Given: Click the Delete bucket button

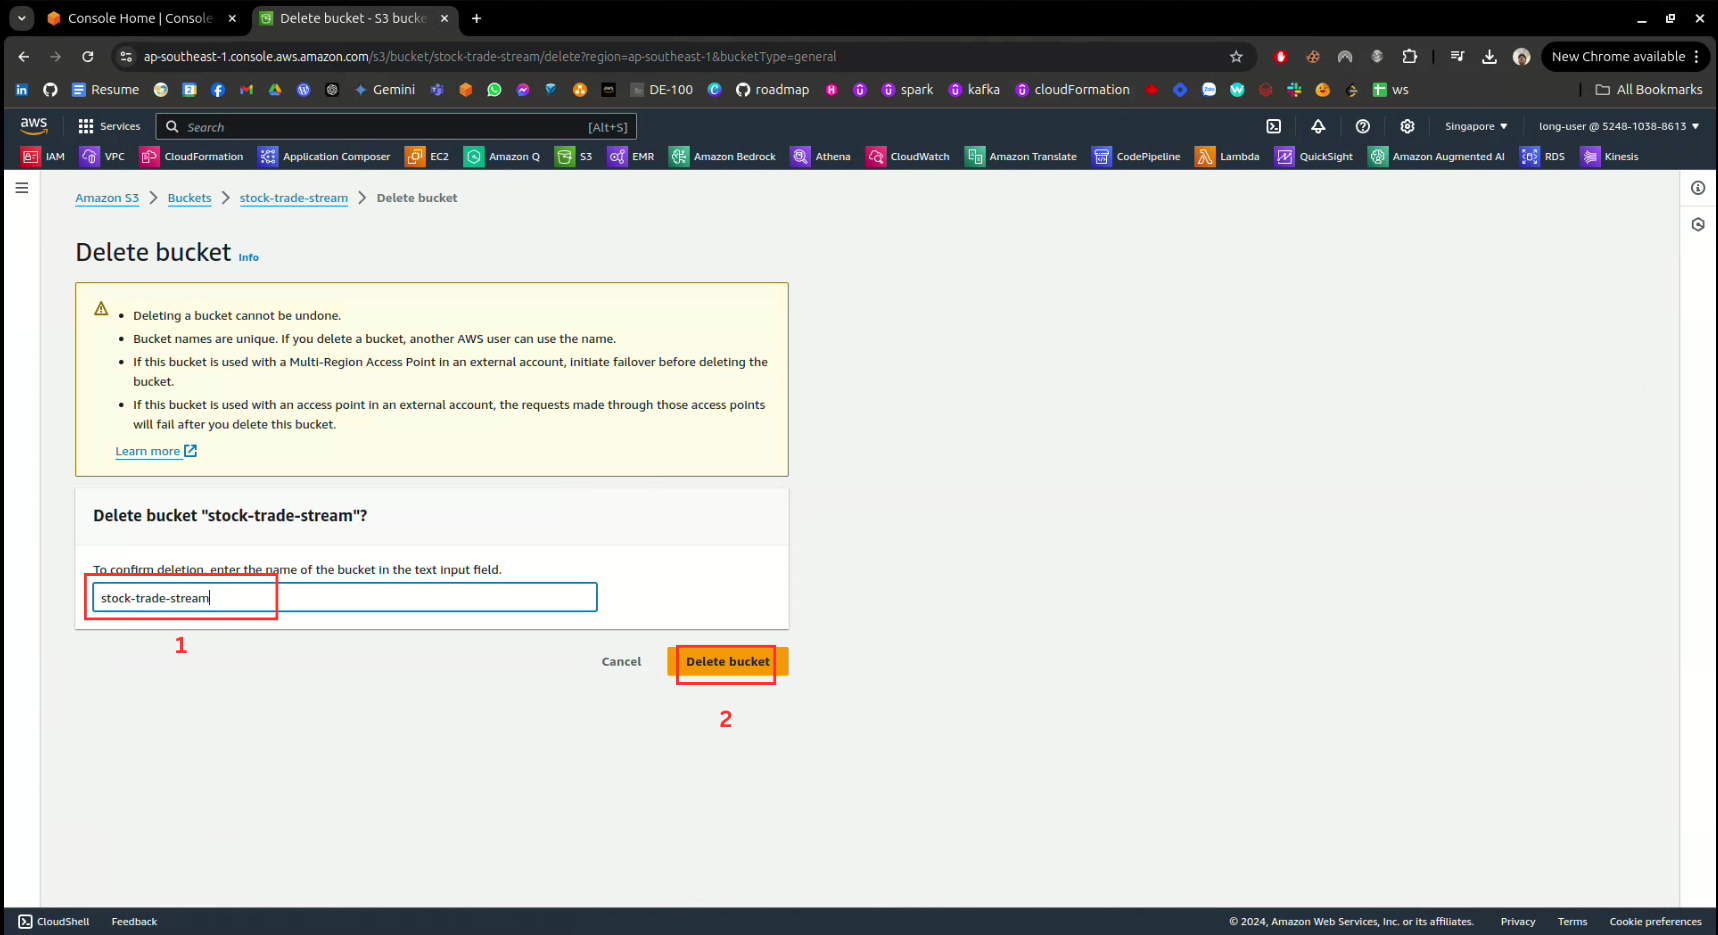Looking at the screenshot, I should click(x=727, y=662).
